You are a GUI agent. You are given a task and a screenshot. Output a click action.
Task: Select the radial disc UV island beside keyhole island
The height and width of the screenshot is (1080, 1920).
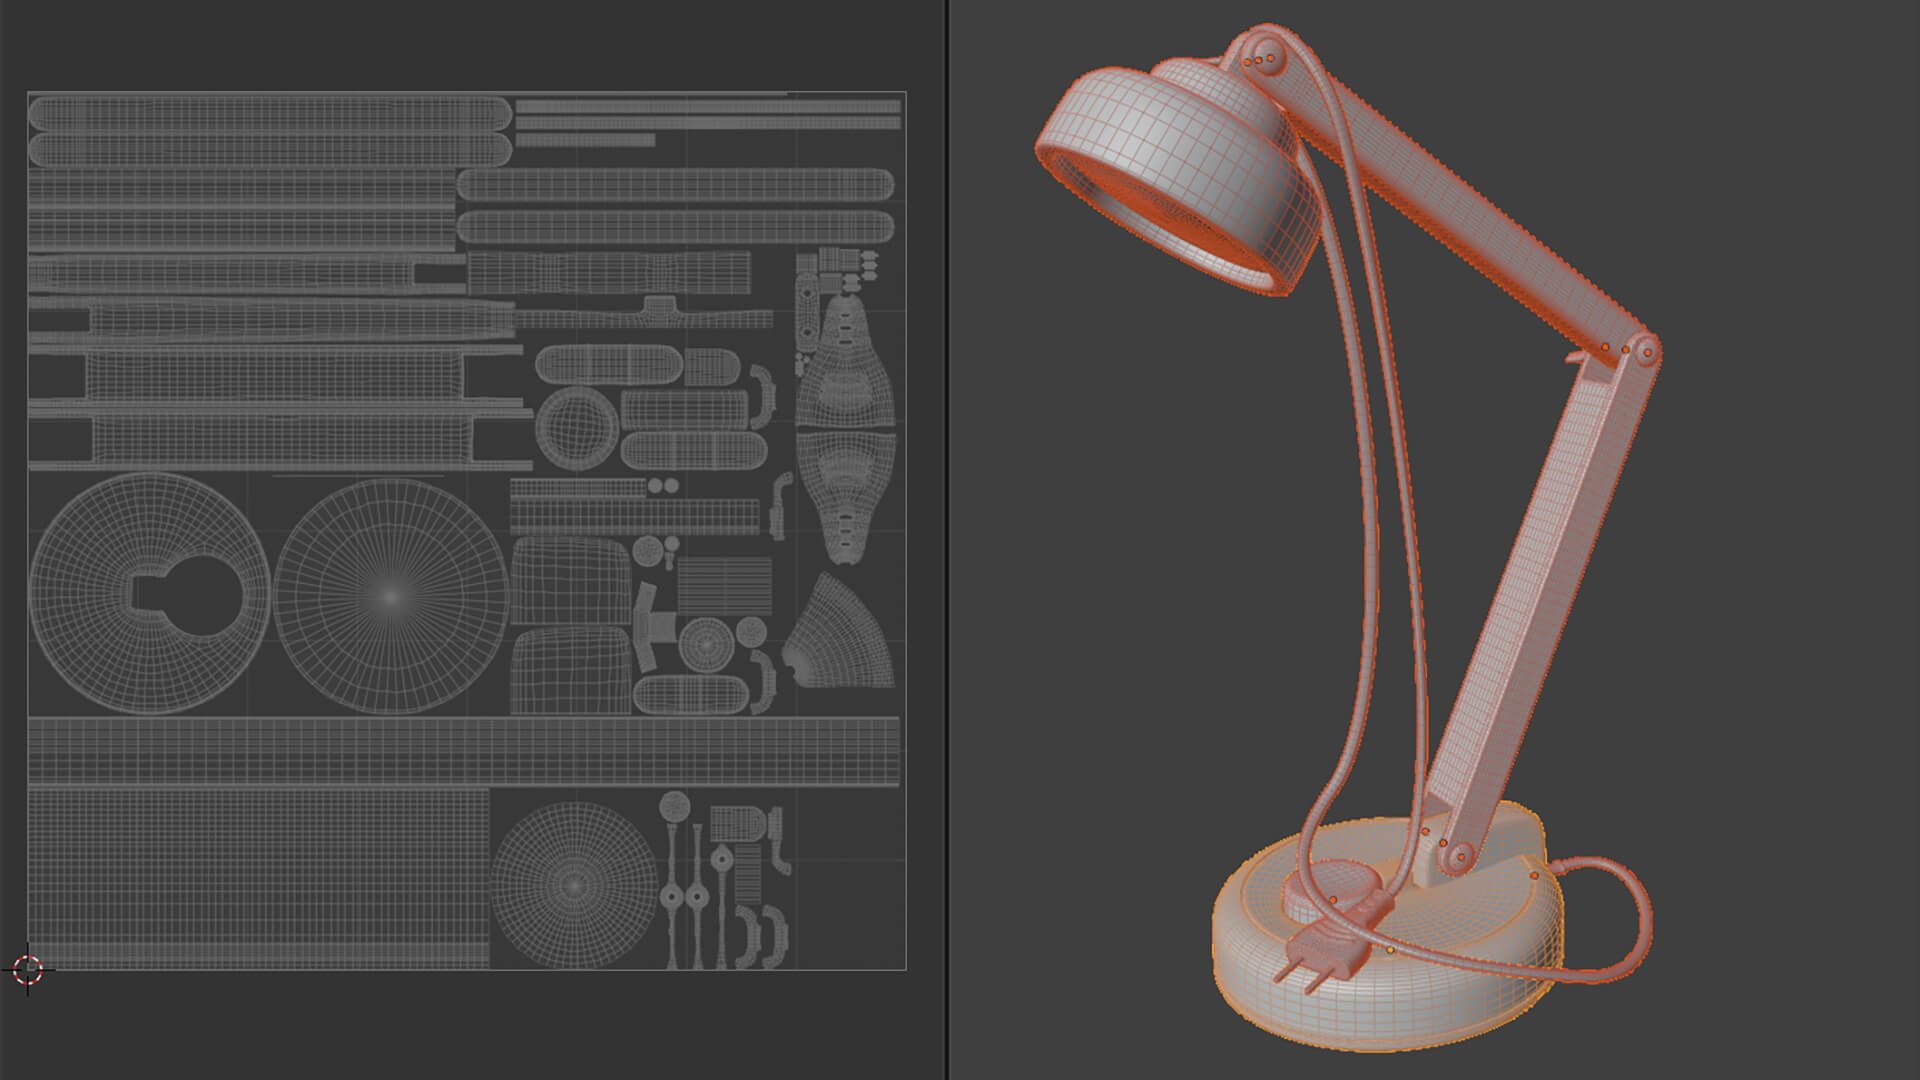click(x=390, y=596)
